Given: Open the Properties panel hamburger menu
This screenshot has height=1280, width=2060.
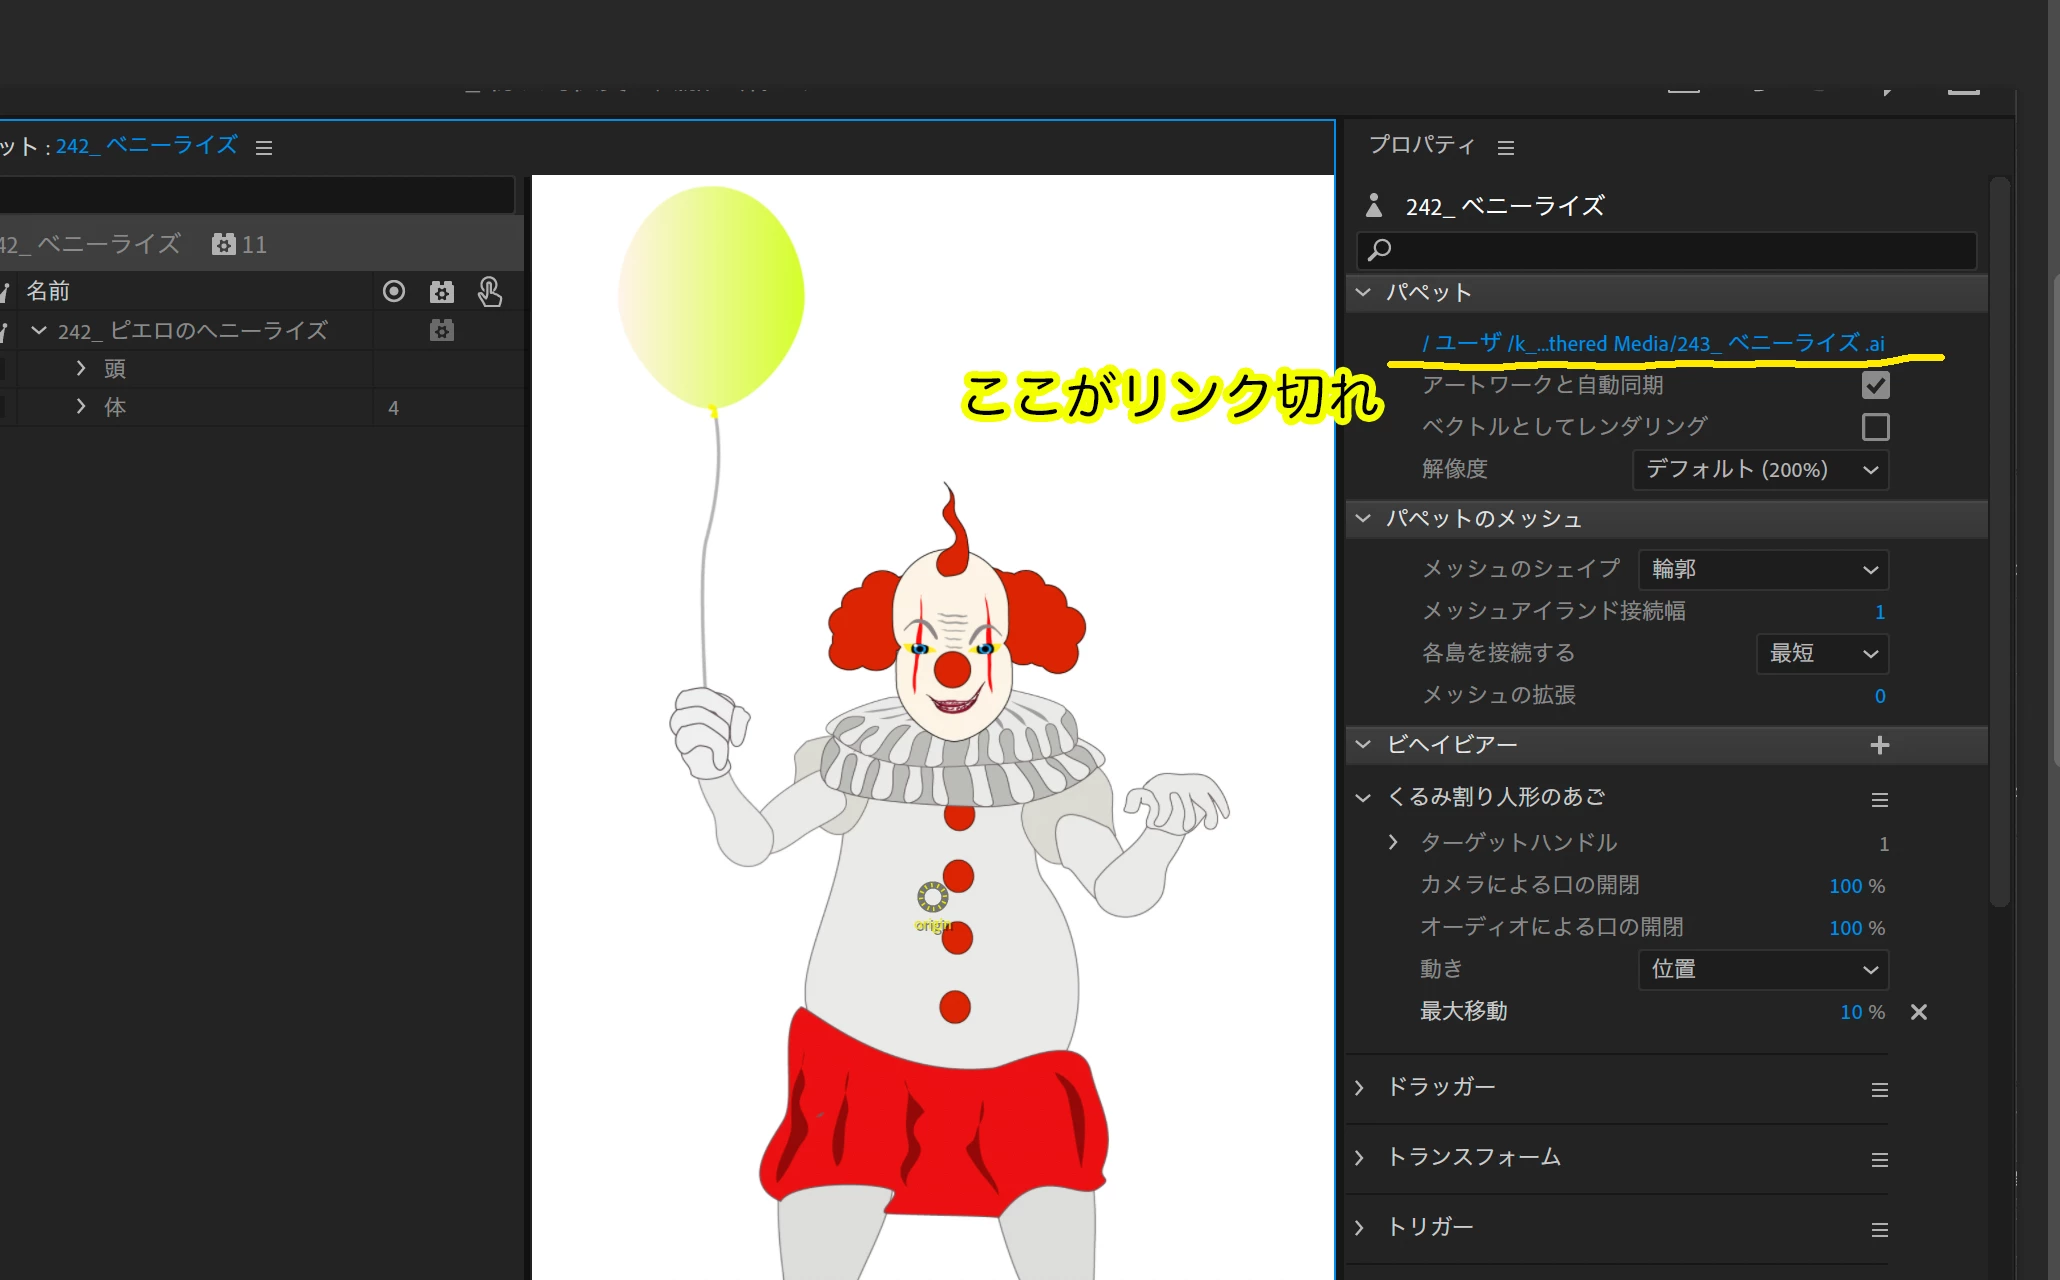Looking at the screenshot, I should point(1505,148).
